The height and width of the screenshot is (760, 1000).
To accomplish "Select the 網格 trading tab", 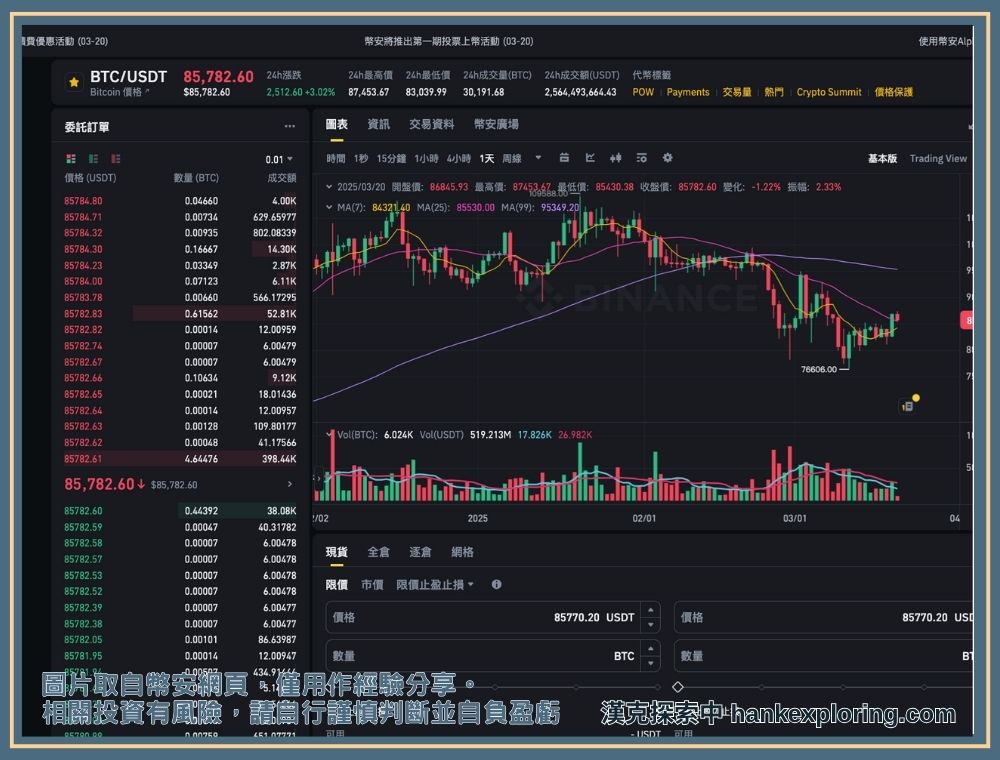I will click(x=462, y=552).
